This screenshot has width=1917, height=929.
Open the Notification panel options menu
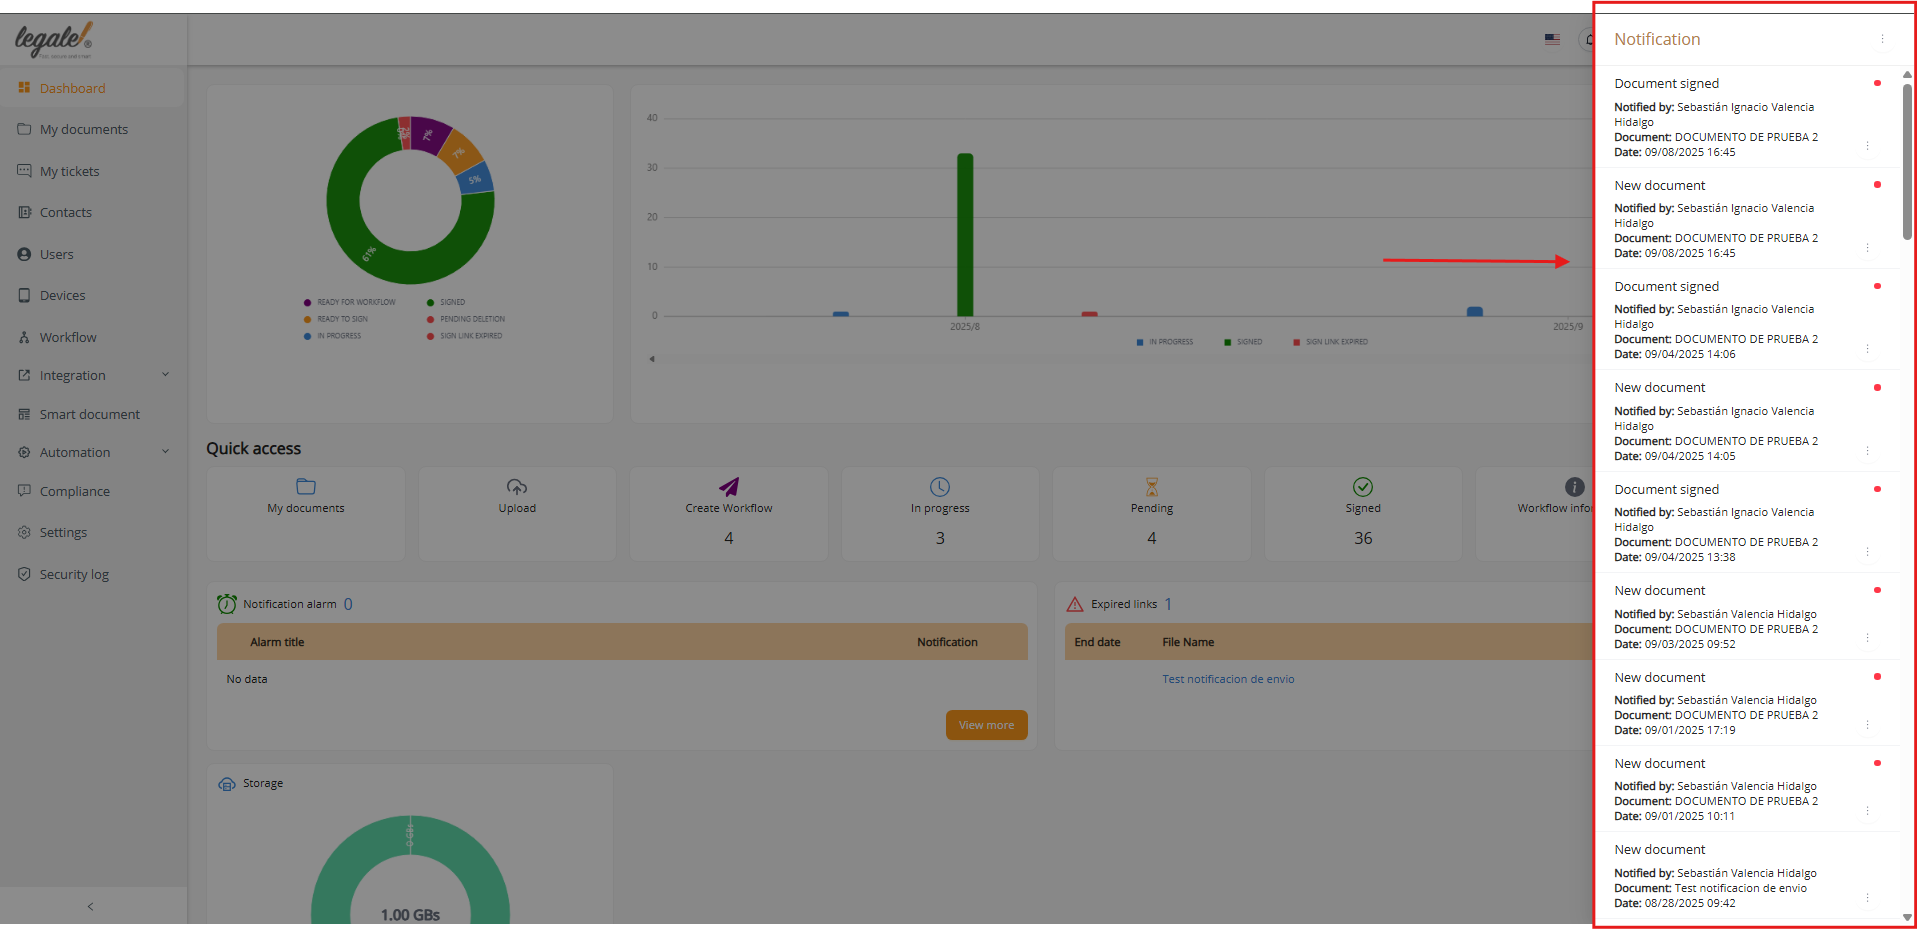click(1882, 39)
